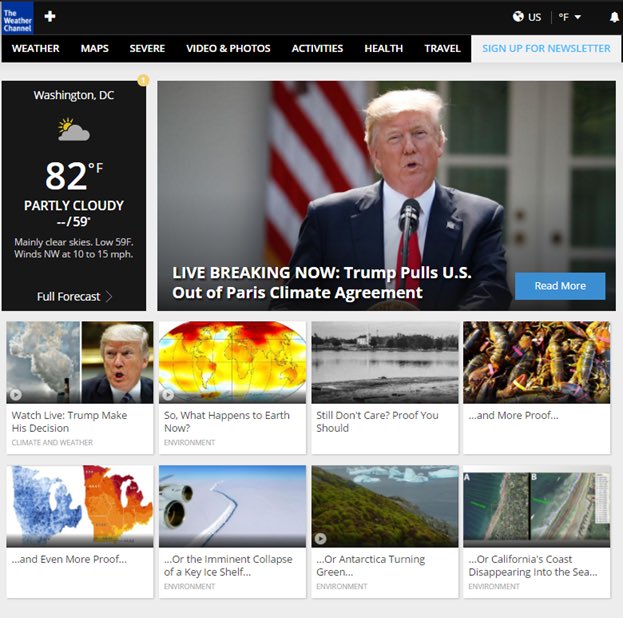Click the CLIMATE AND WEATHER category label
This screenshot has width=623, height=618.
coord(52,443)
